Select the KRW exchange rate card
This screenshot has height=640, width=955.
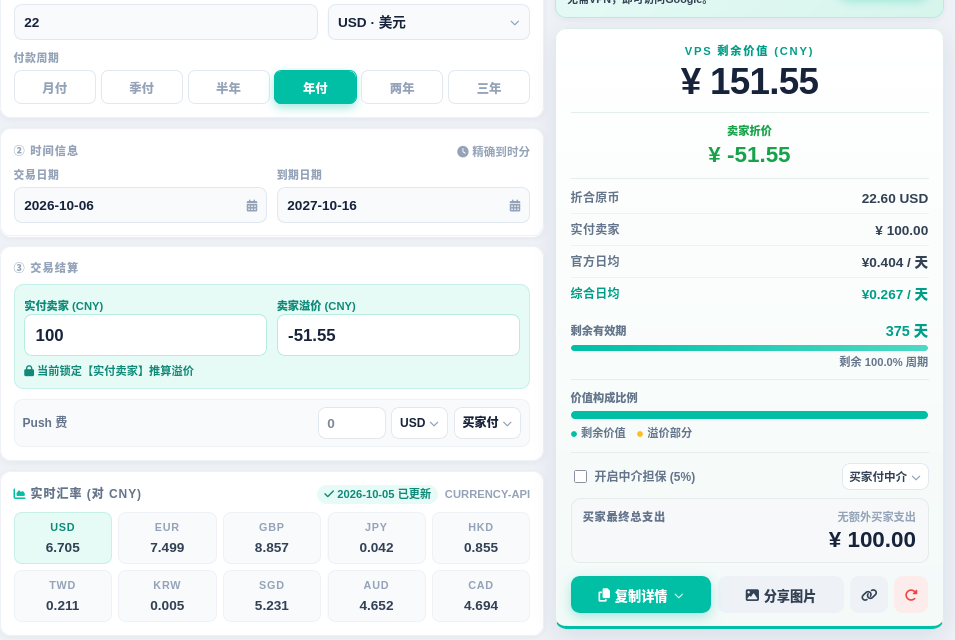tap(167, 596)
